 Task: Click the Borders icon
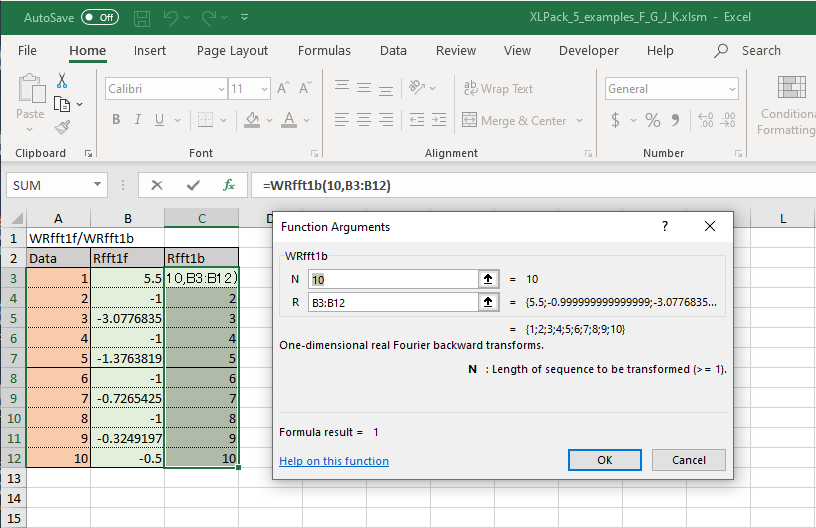205,120
